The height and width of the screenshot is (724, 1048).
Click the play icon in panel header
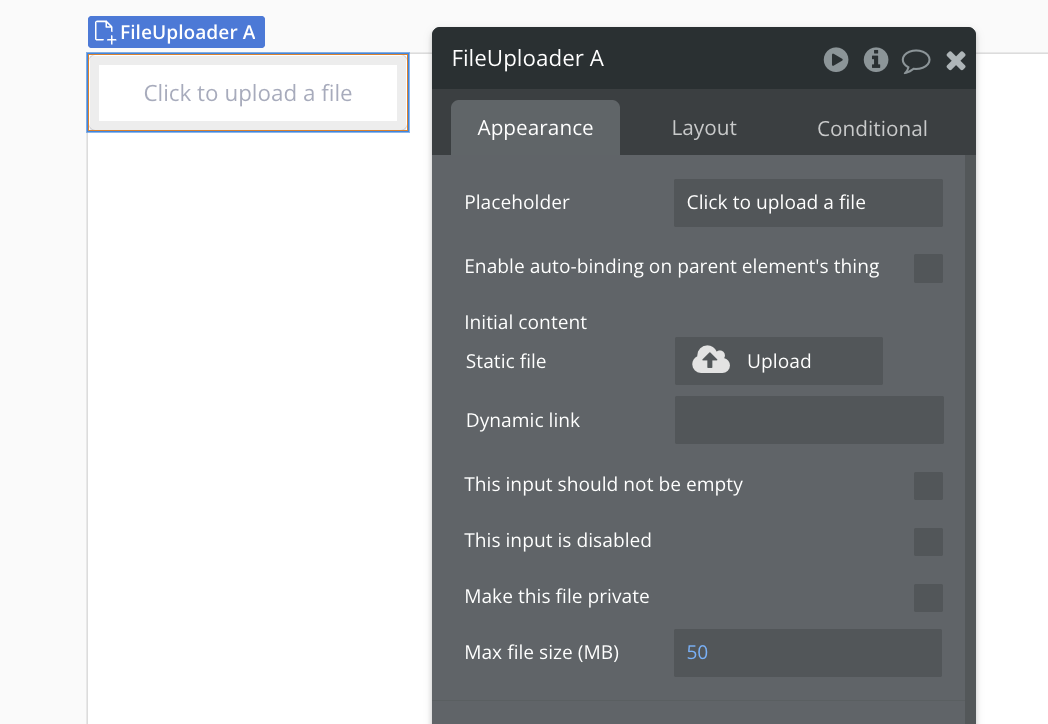[x=836, y=60]
